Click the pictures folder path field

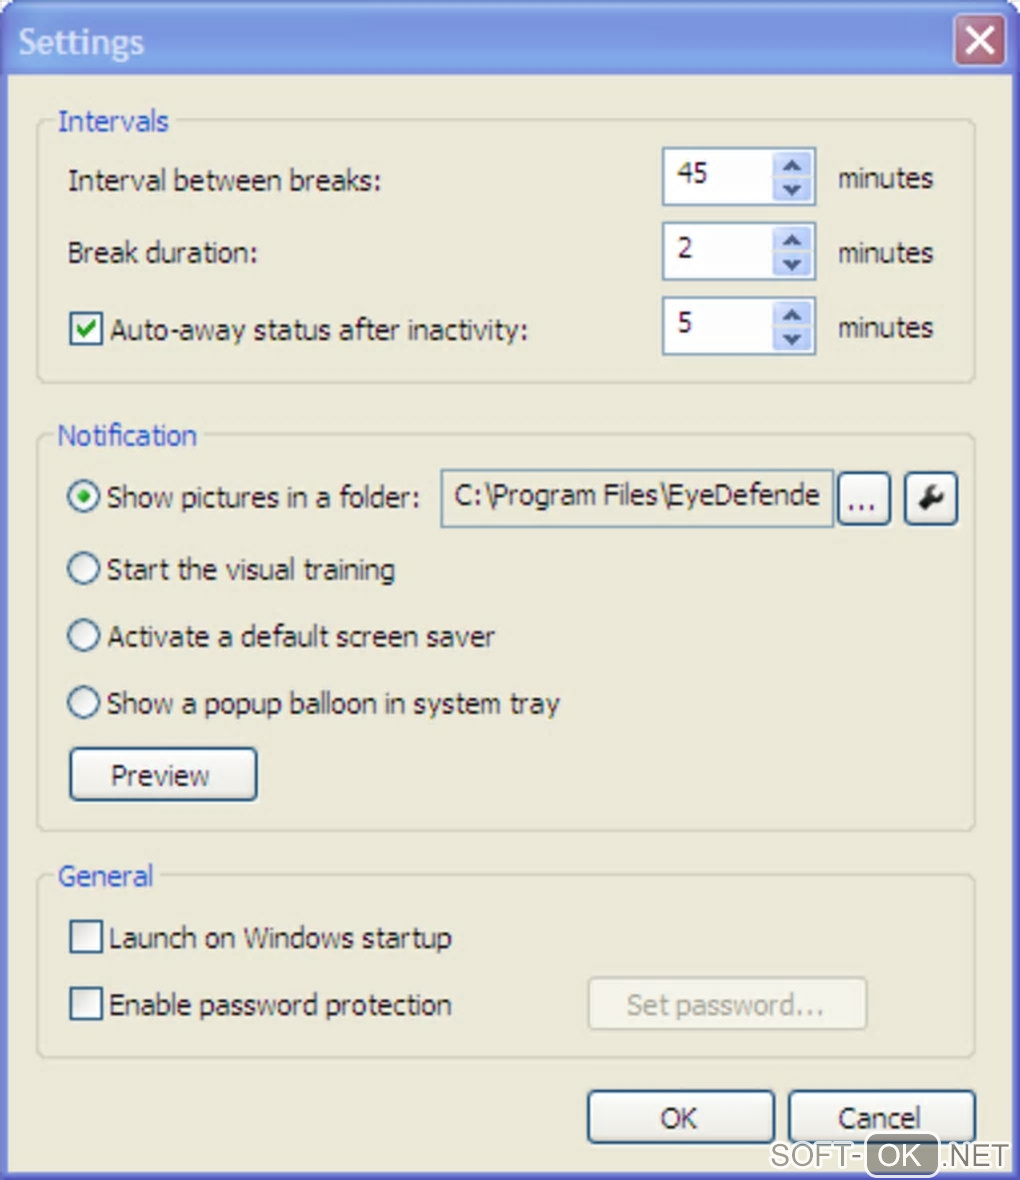coord(637,497)
